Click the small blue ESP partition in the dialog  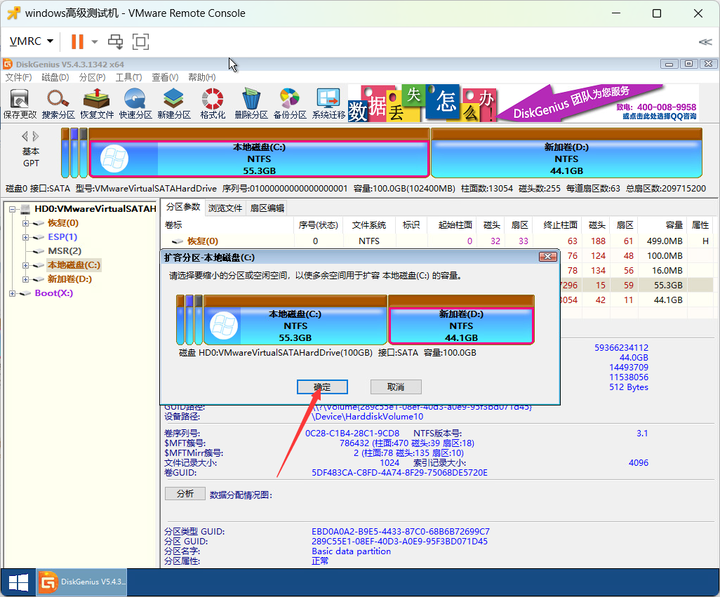[189, 320]
